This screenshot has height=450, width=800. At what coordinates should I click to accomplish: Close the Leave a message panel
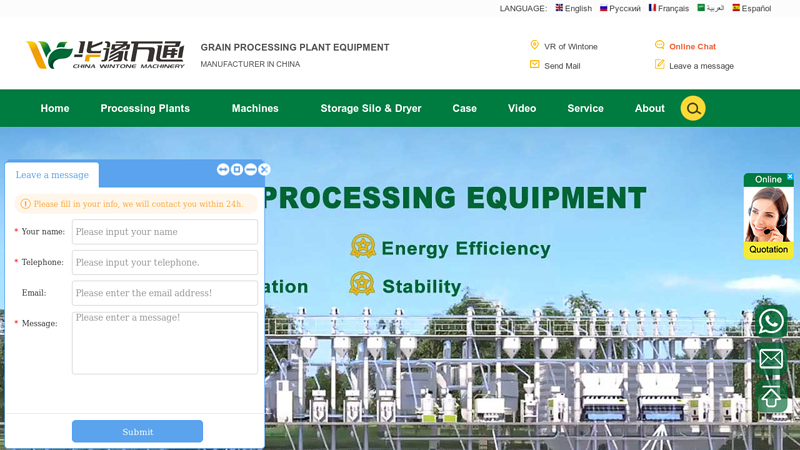click(x=264, y=169)
